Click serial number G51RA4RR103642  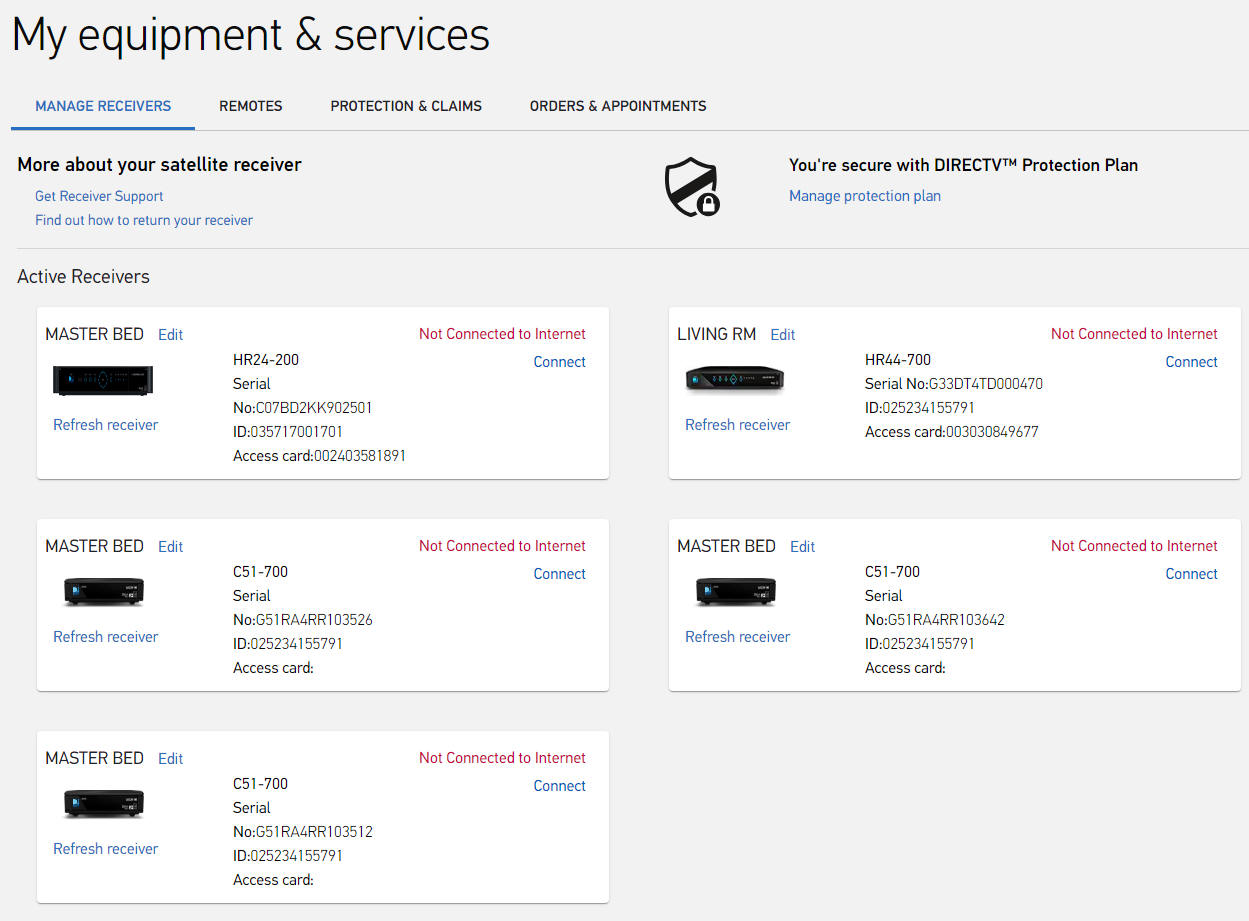click(947, 620)
